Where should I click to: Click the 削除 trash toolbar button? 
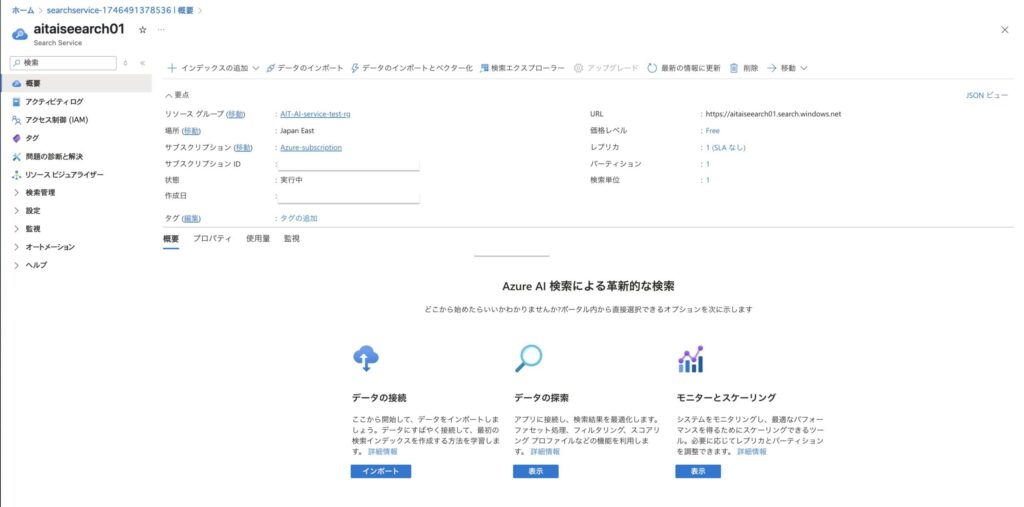point(744,68)
